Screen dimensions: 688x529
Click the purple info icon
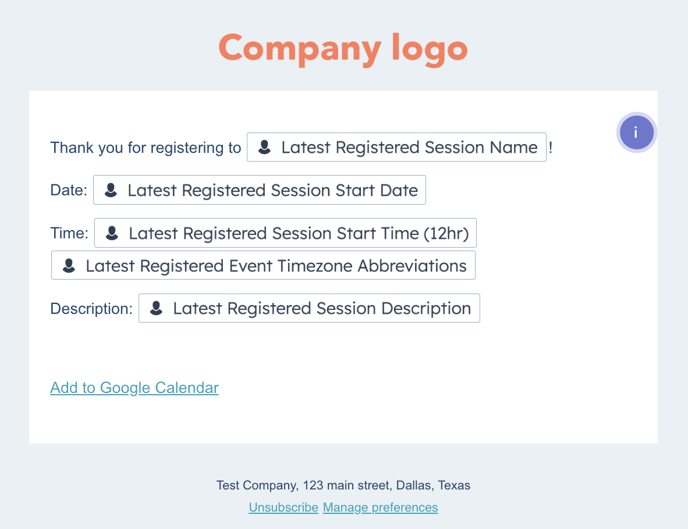coord(636,132)
